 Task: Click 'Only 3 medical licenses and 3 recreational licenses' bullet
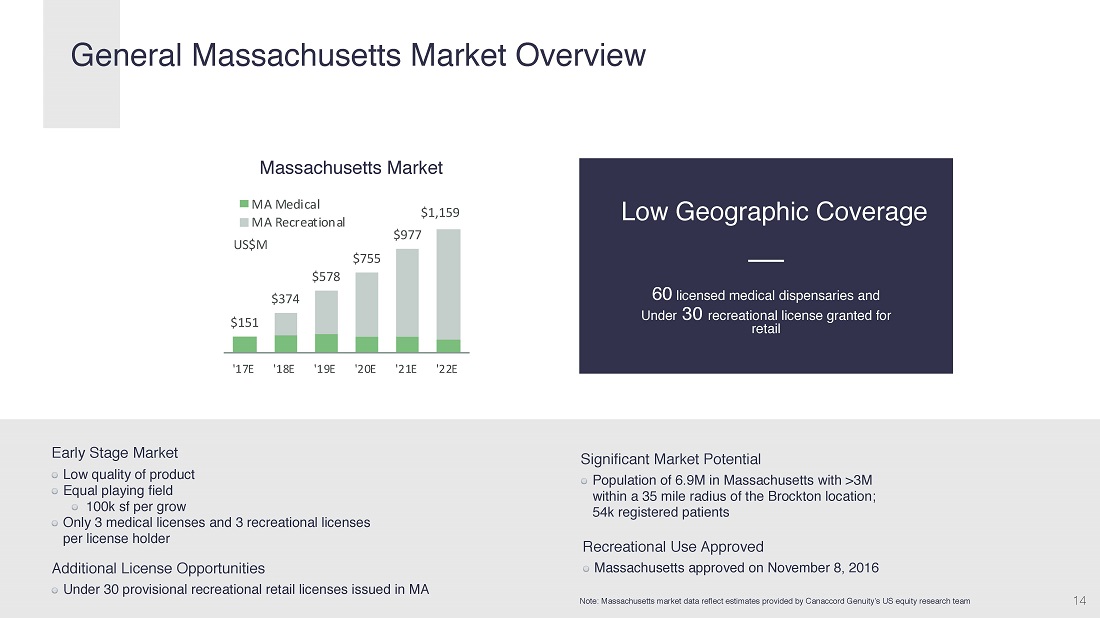216,523
